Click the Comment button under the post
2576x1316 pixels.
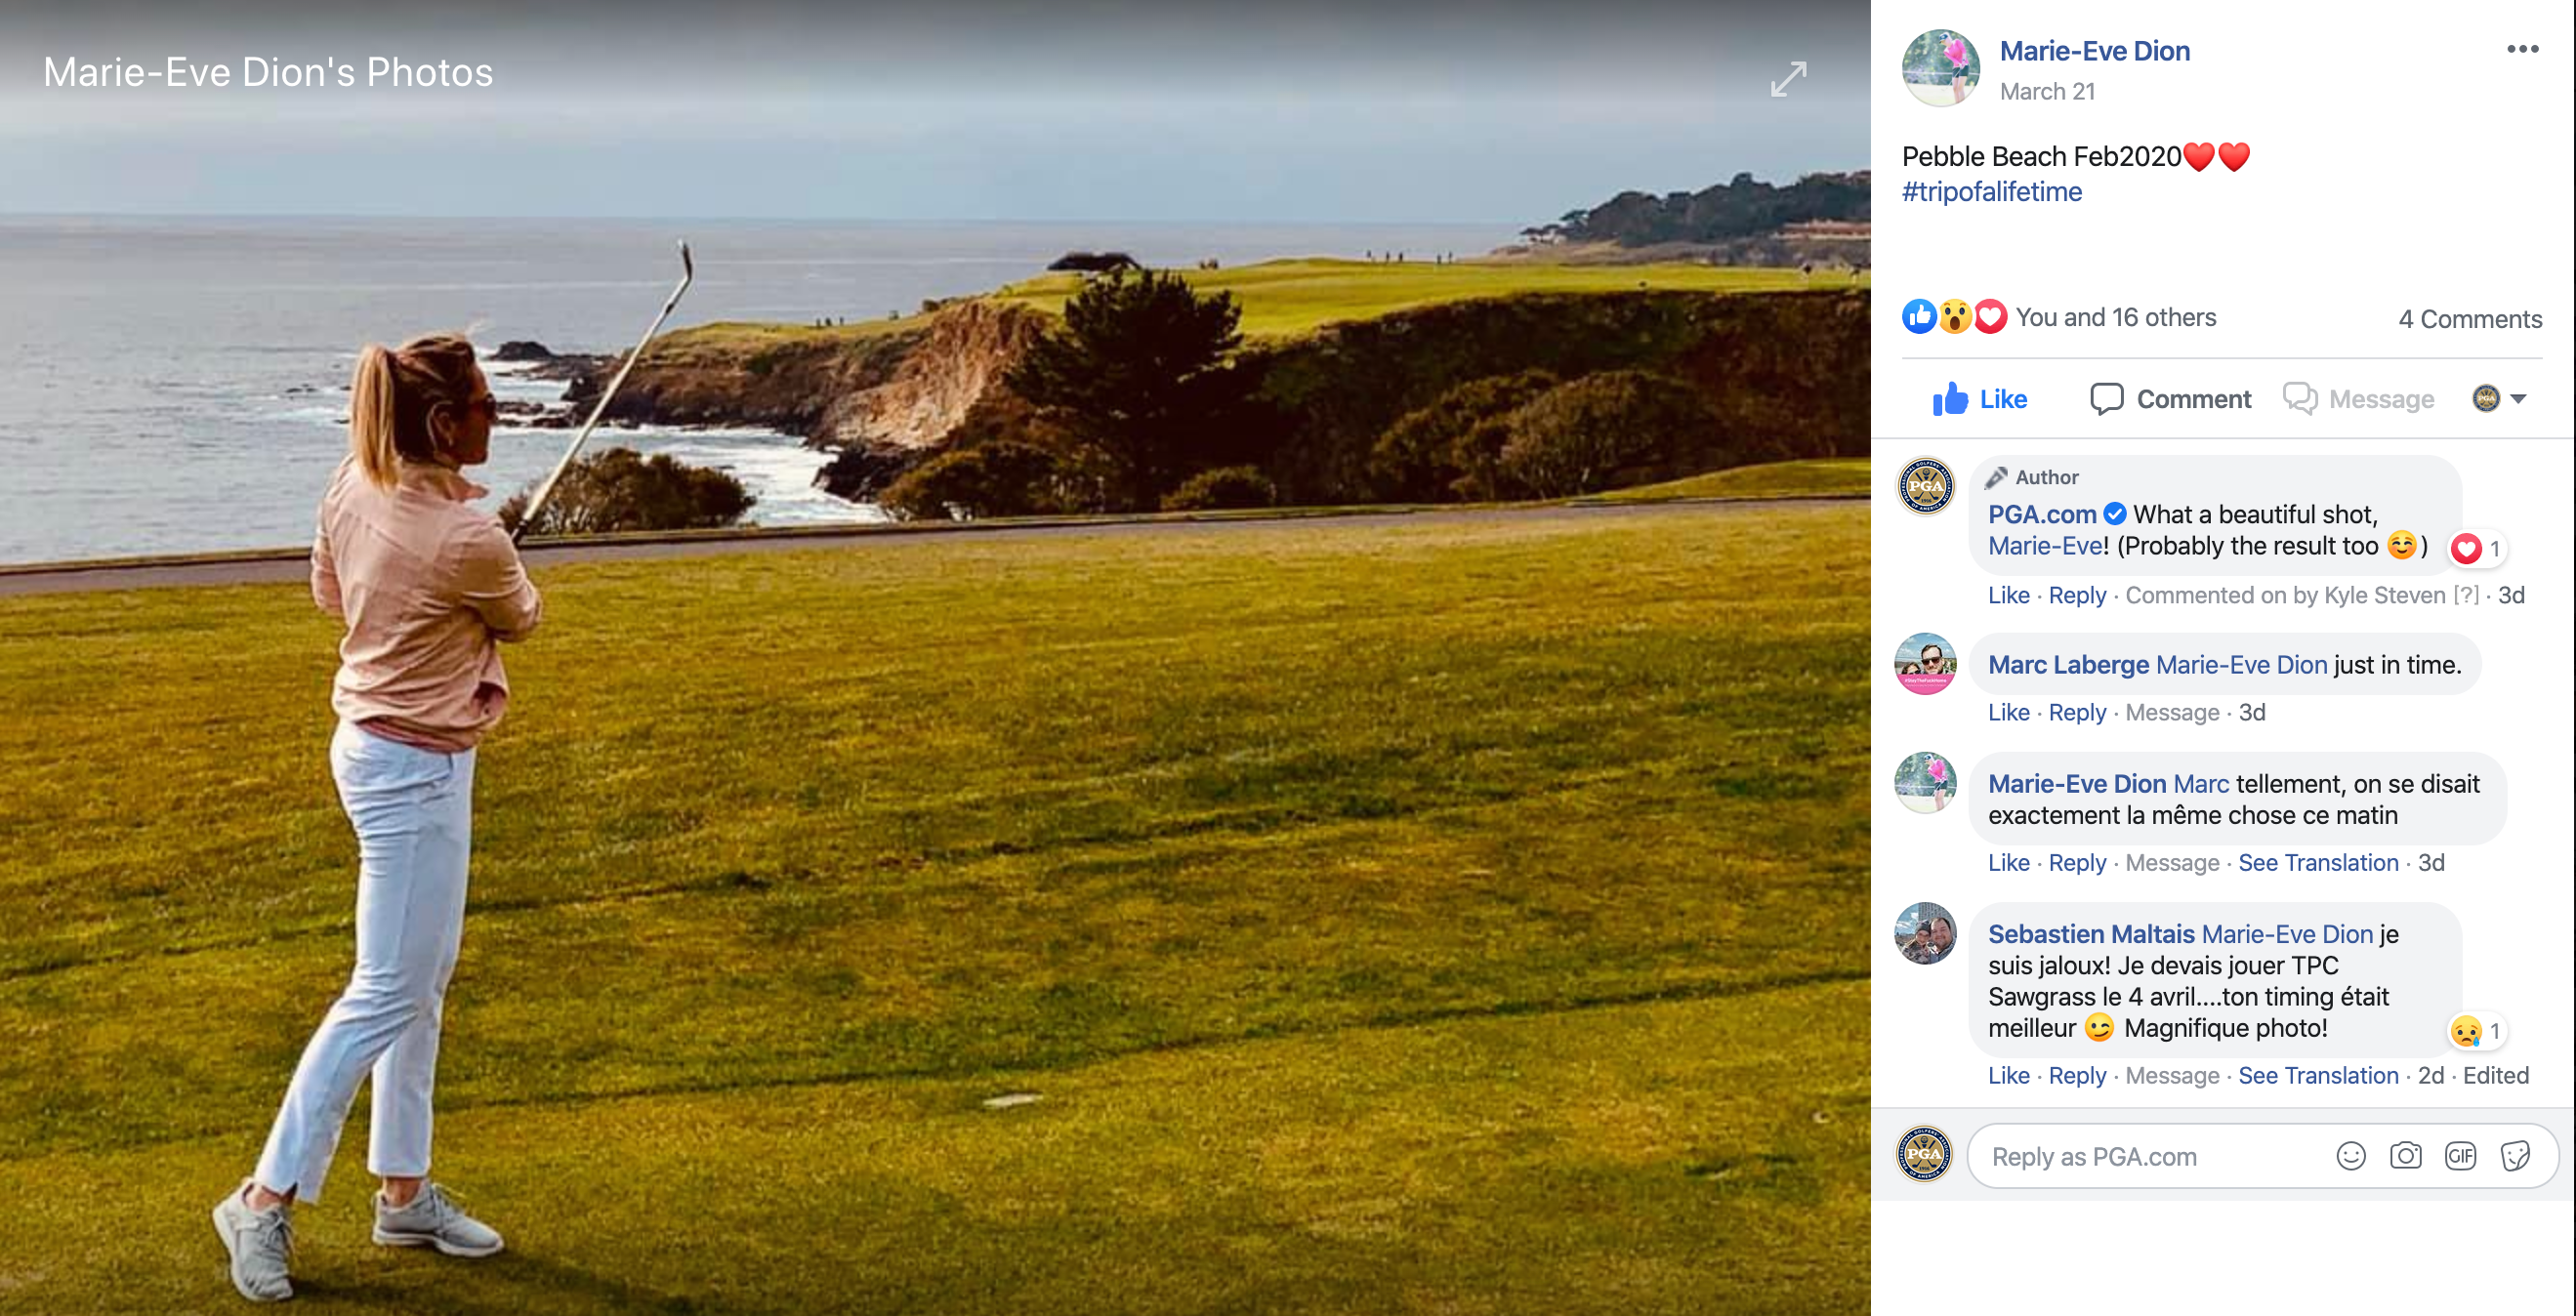tap(2170, 399)
